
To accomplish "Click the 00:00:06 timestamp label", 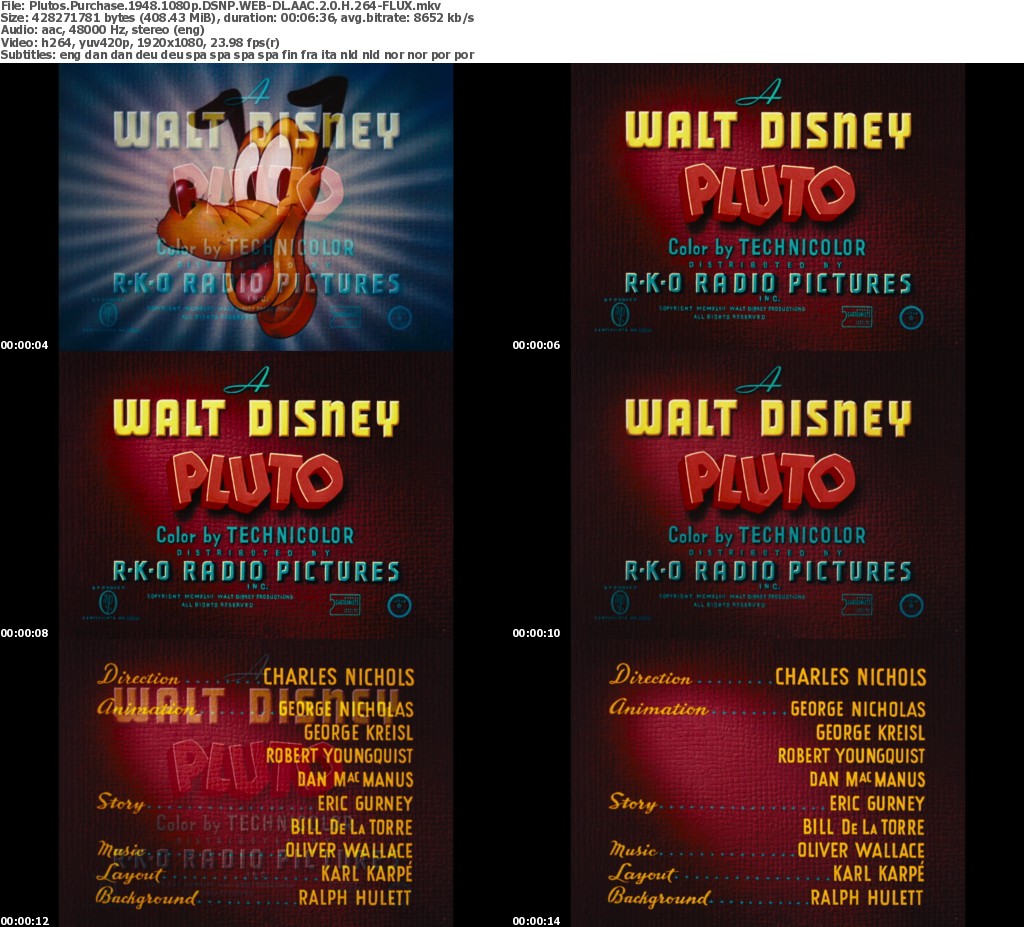I will [536, 345].
